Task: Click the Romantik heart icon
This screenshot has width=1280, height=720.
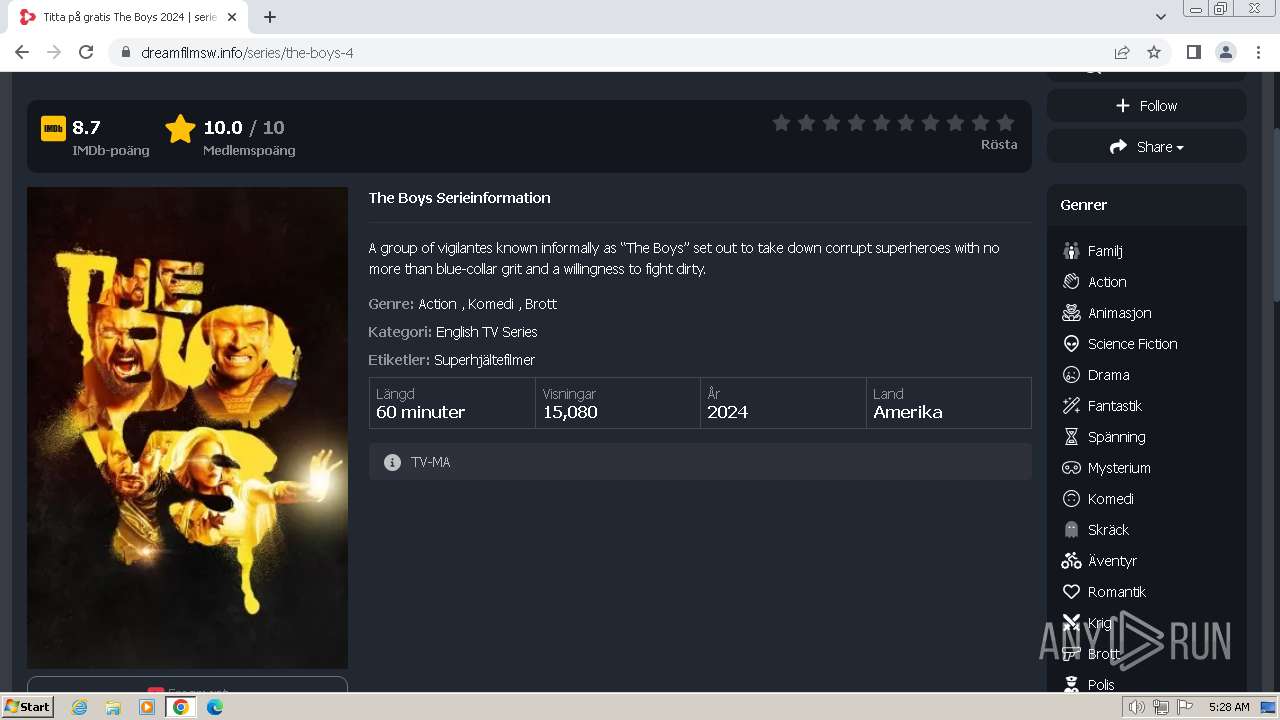Action: (x=1071, y=592)
